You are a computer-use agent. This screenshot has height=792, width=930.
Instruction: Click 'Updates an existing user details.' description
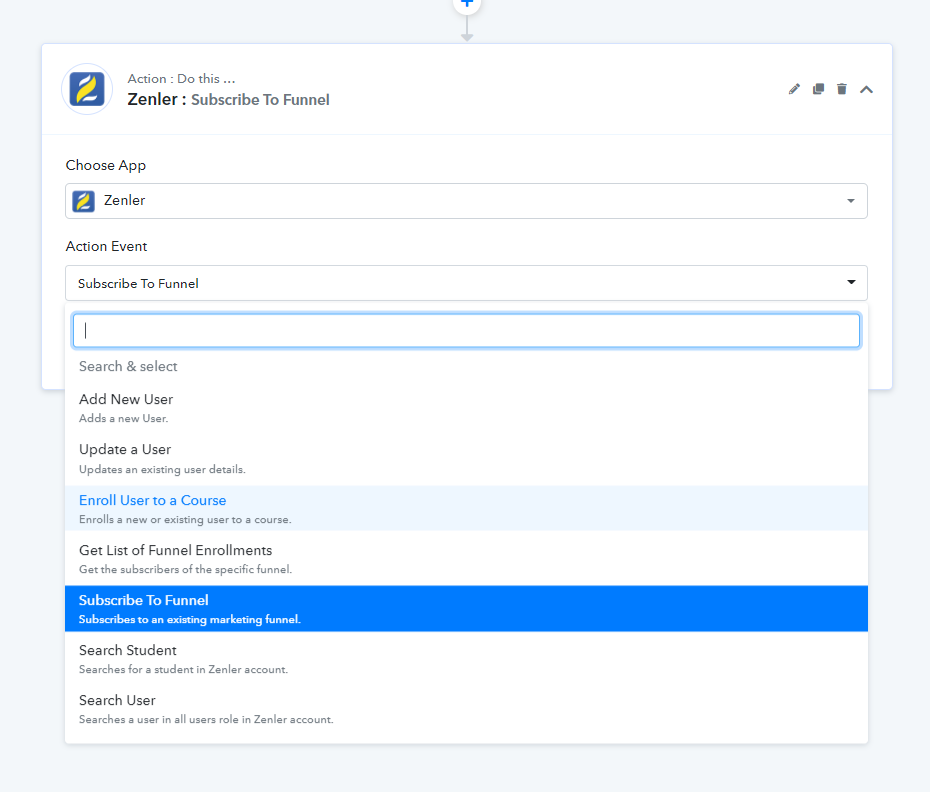162,469
